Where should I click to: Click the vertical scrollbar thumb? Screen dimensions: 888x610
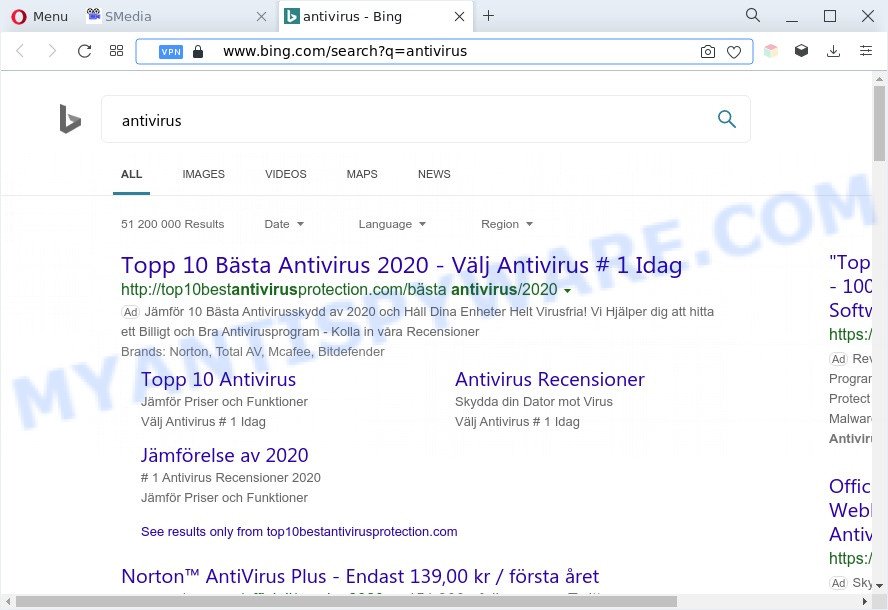(x=879, y=123)
